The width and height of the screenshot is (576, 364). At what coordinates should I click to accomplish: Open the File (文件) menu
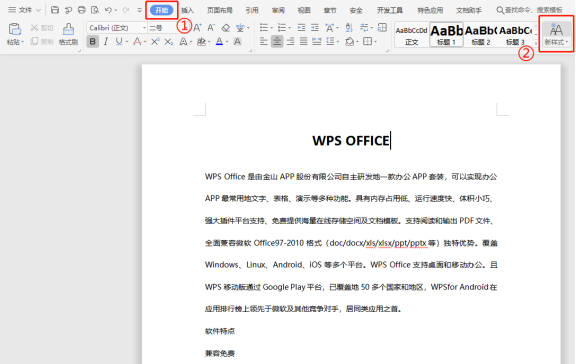(24, 10)
